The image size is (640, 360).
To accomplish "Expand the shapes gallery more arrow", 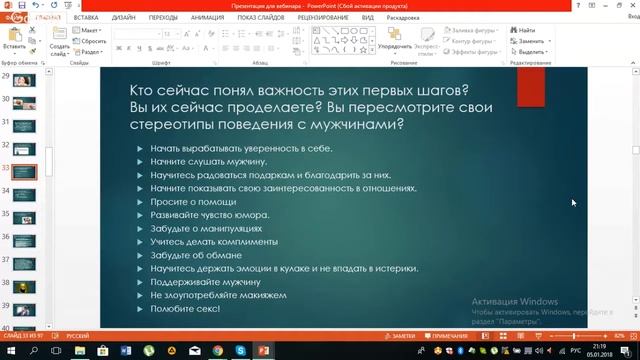I will pyautogui.click(x=372, y=50).
